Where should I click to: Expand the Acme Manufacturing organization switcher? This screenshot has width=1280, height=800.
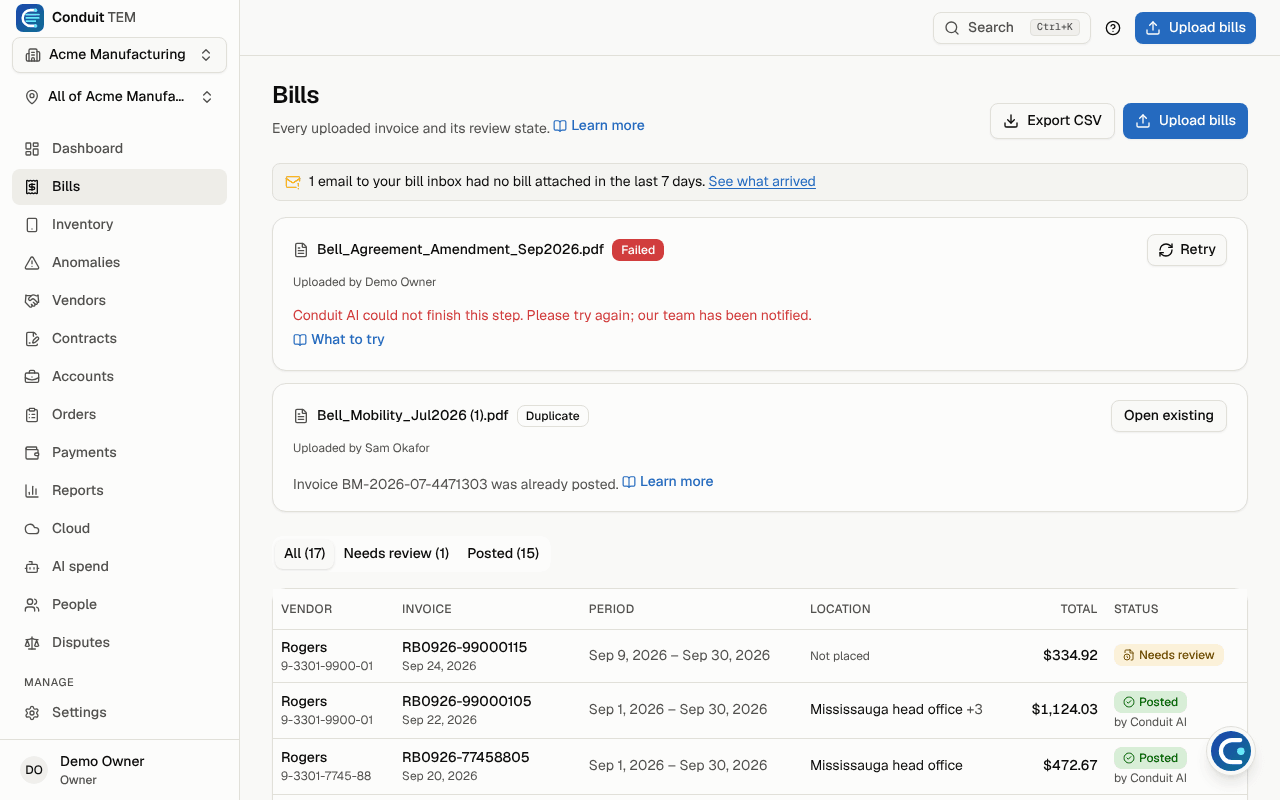(119, 55)
